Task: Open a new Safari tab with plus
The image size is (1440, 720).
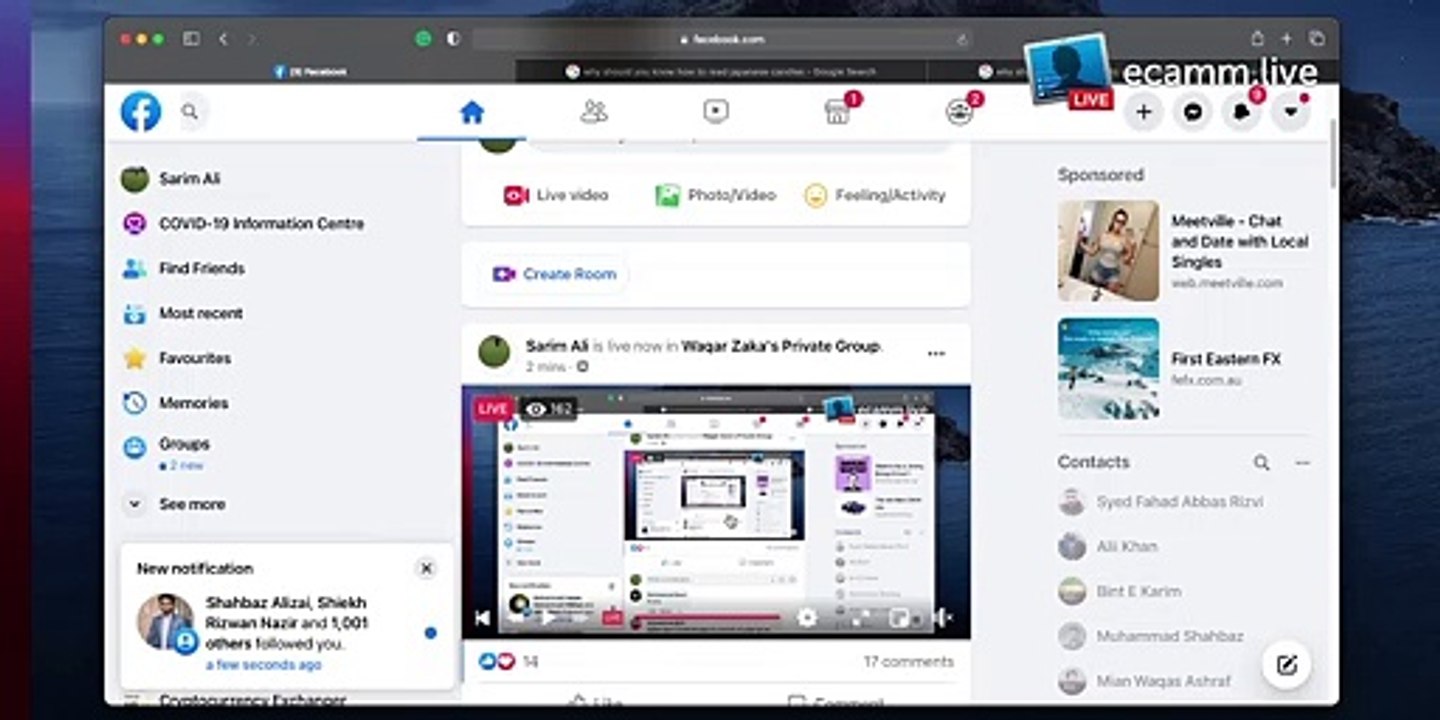Action: pyautogui.click(x=1287, y=39)
